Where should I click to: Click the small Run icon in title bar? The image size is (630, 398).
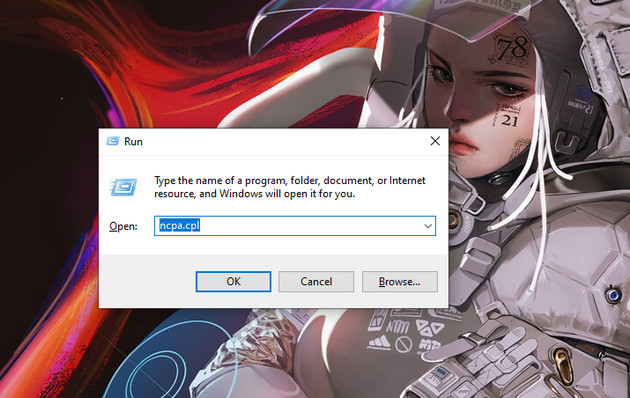pyautogui.click(x=113, y=141)
